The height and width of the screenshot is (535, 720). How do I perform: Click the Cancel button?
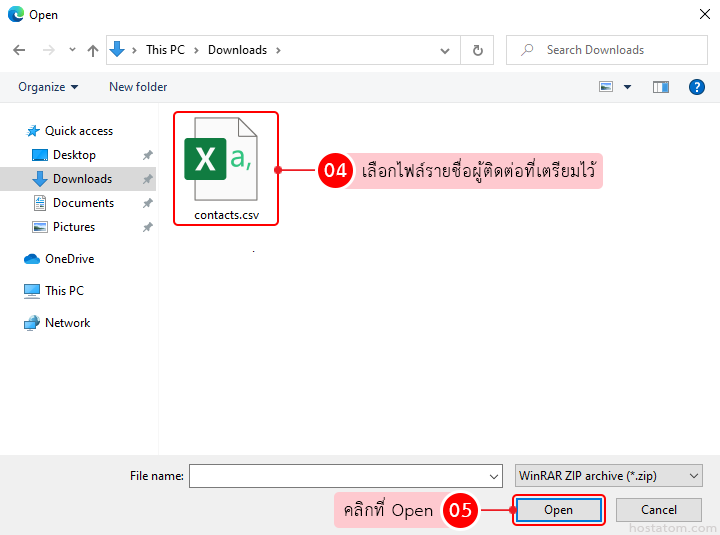pyautogui.click(x=659, y=510)
